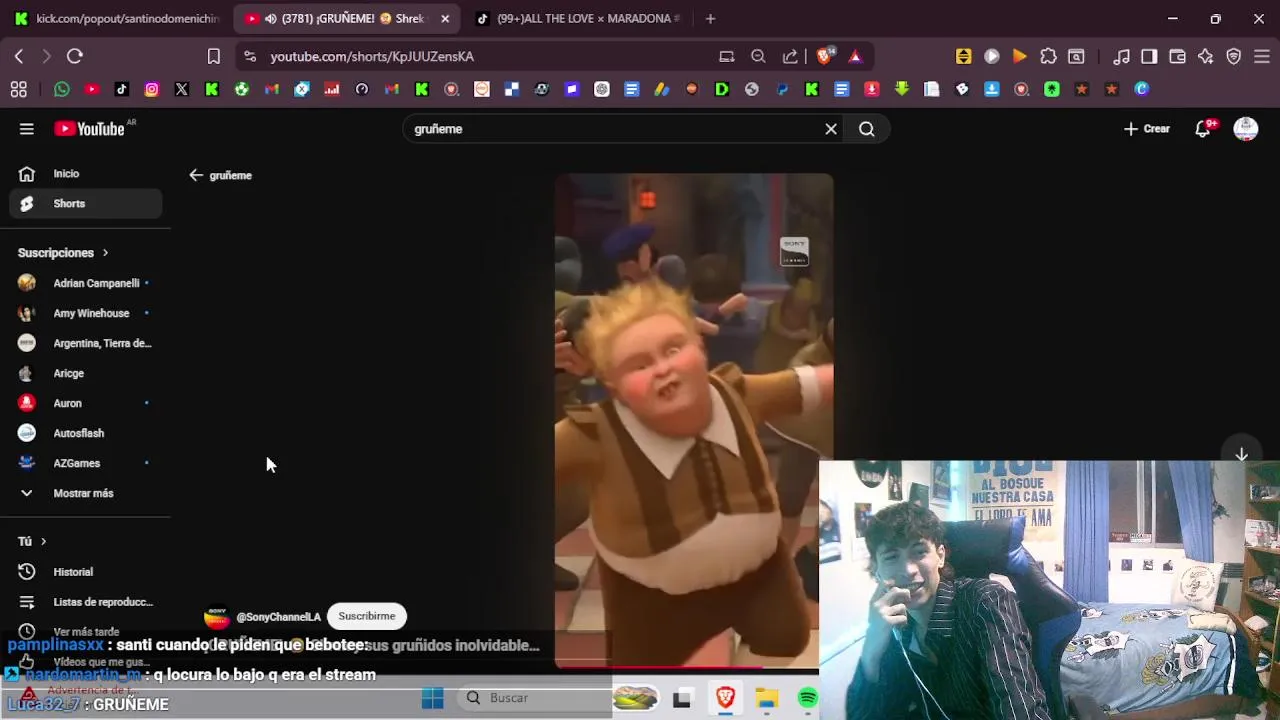Open Adrian Campanelli channel
This screenshot has width=1280, height=720.
(86, 283)
